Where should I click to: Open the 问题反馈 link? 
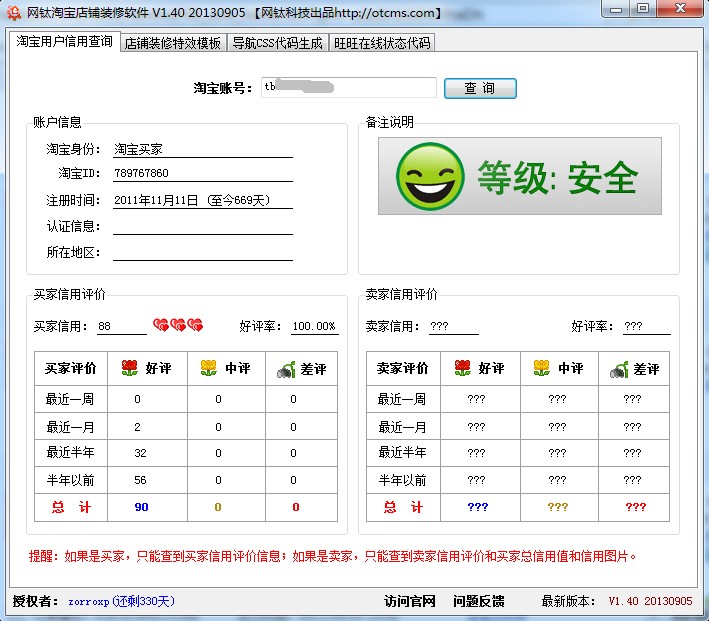pos(479,601)
